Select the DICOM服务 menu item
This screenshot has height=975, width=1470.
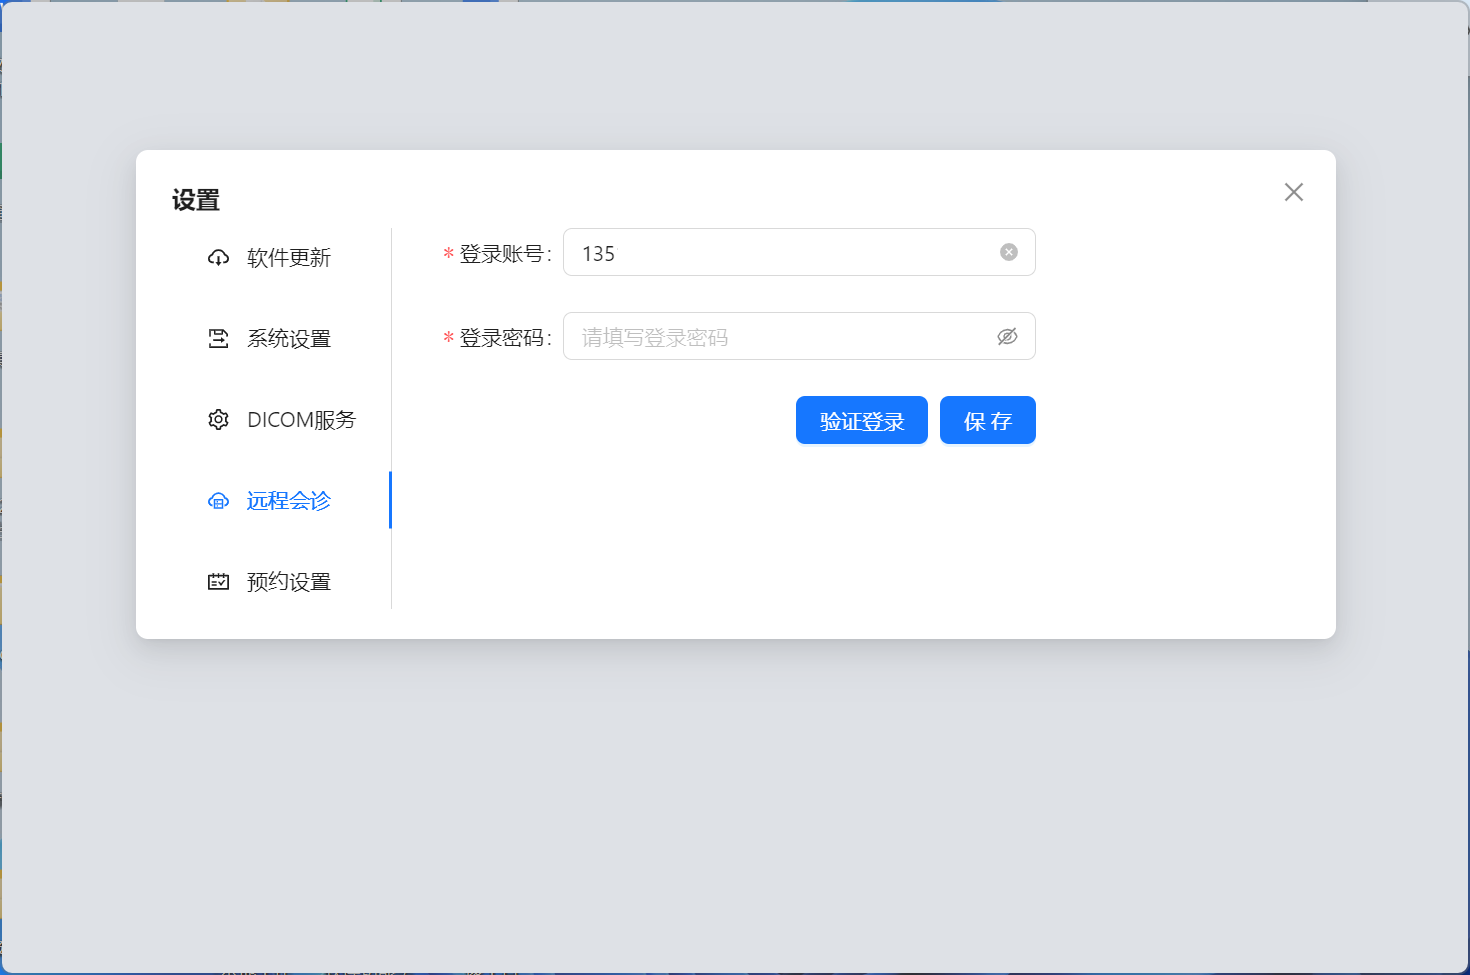pyautogui.click(x=300, y=420)
